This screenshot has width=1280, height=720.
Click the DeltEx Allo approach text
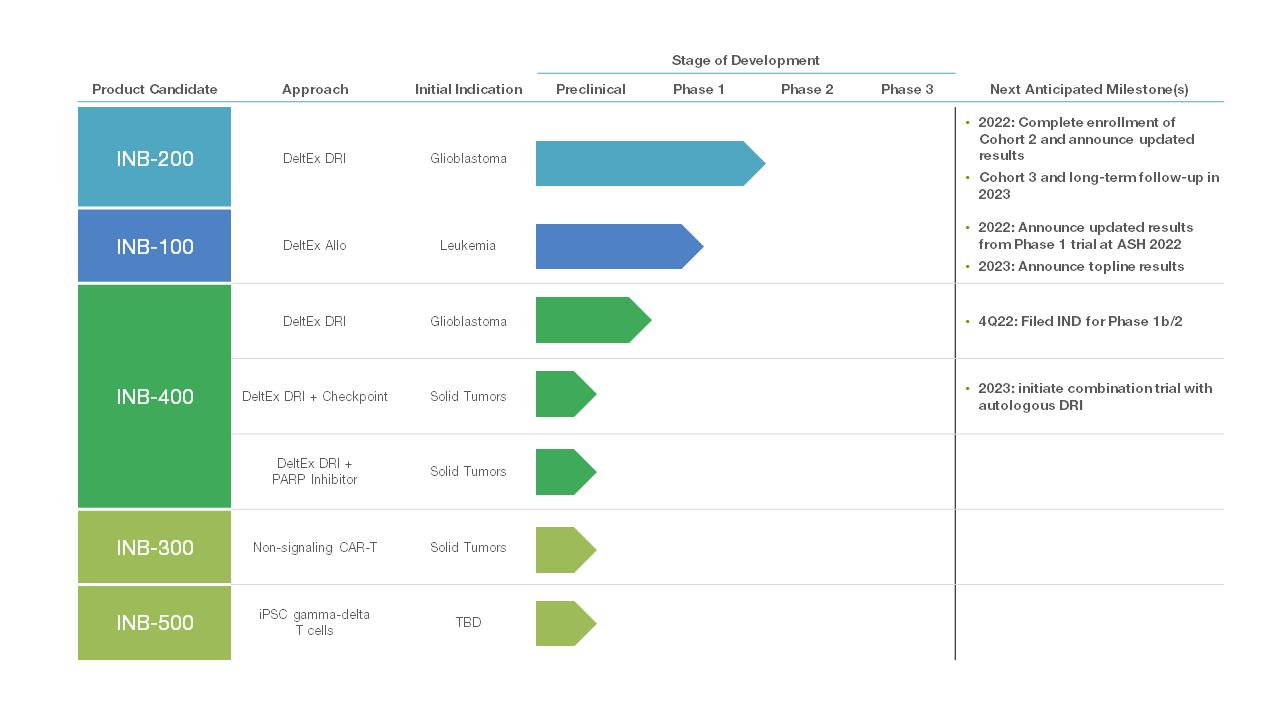(x=314, y=245)
